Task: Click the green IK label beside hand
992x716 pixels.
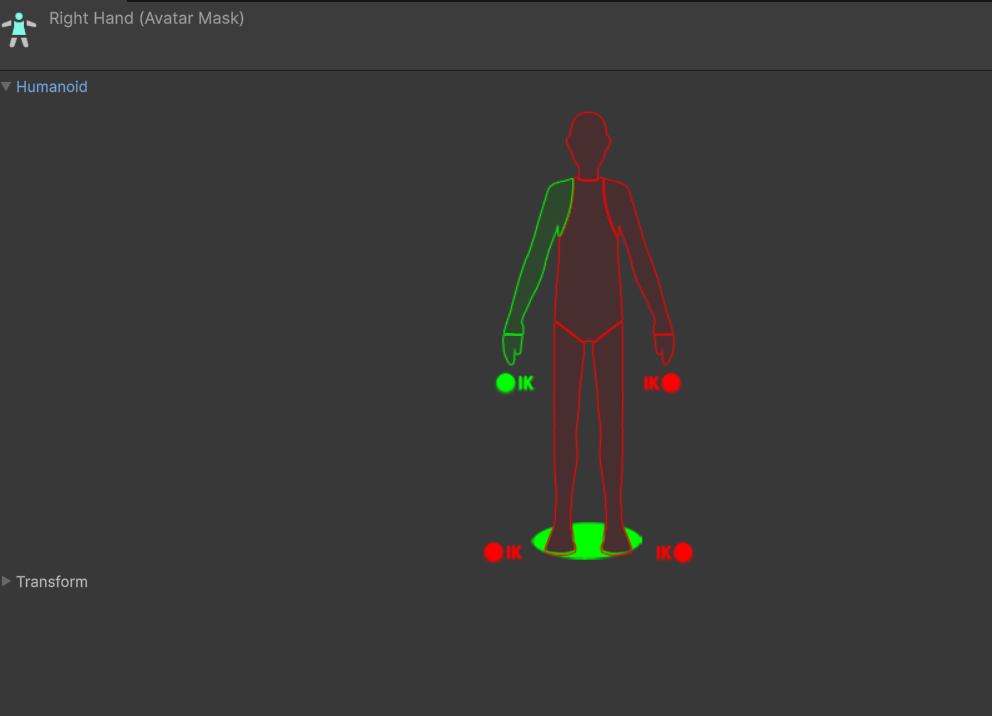Action: (x=526, y=383)
